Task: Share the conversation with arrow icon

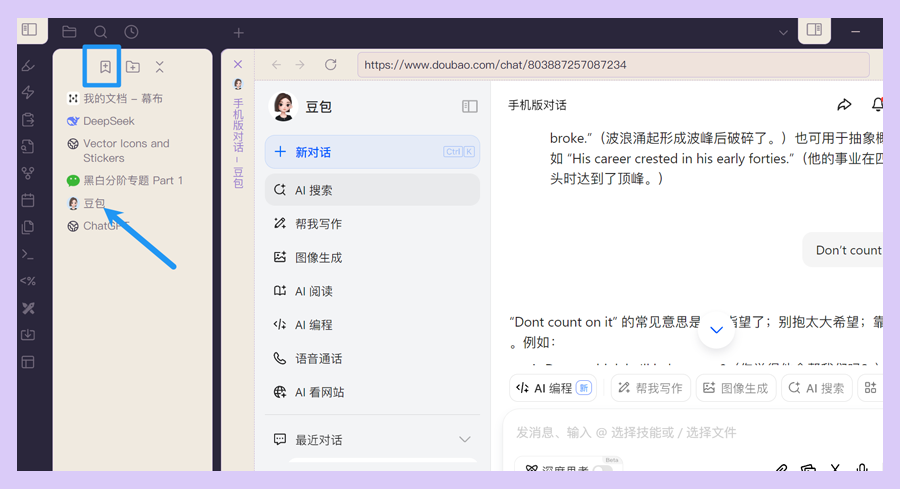Action: click(844, 104)
